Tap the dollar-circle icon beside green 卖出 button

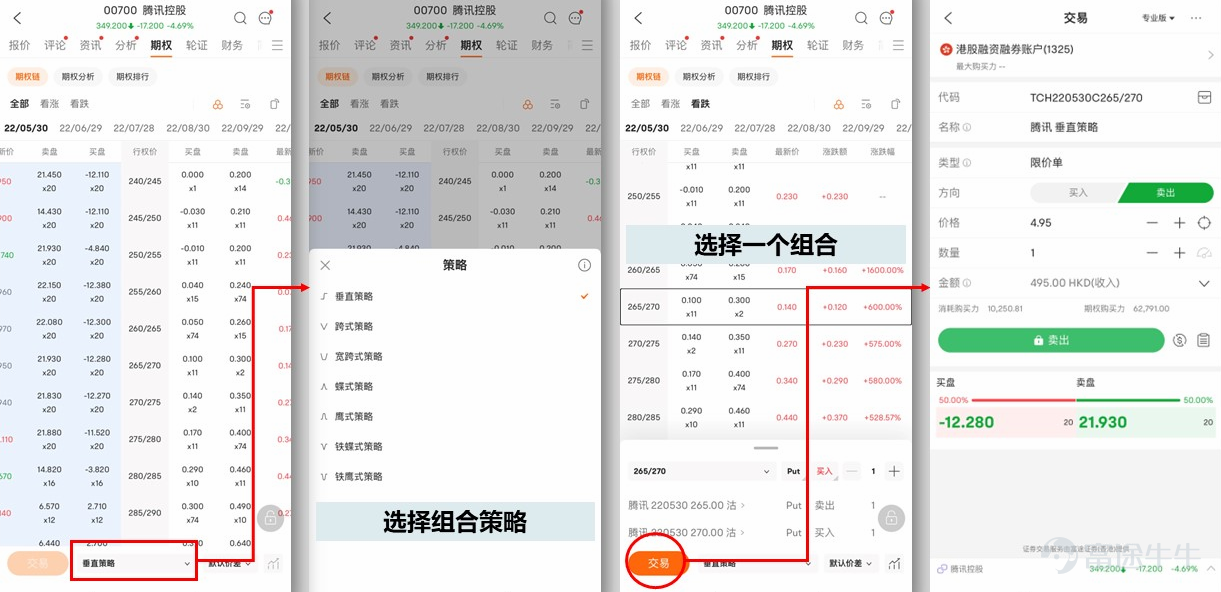pos(1180,340)
